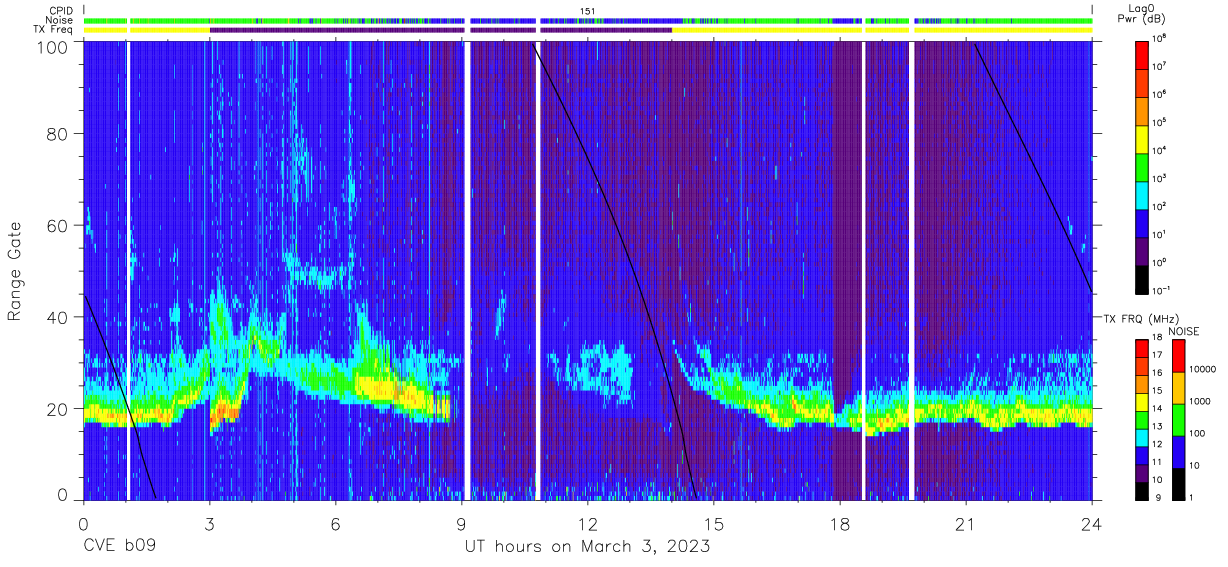Pick the cyan 12–13 MHz TX frequency swatch
The width and height of the screenshot is (1228, 567).
(1143, 437)
